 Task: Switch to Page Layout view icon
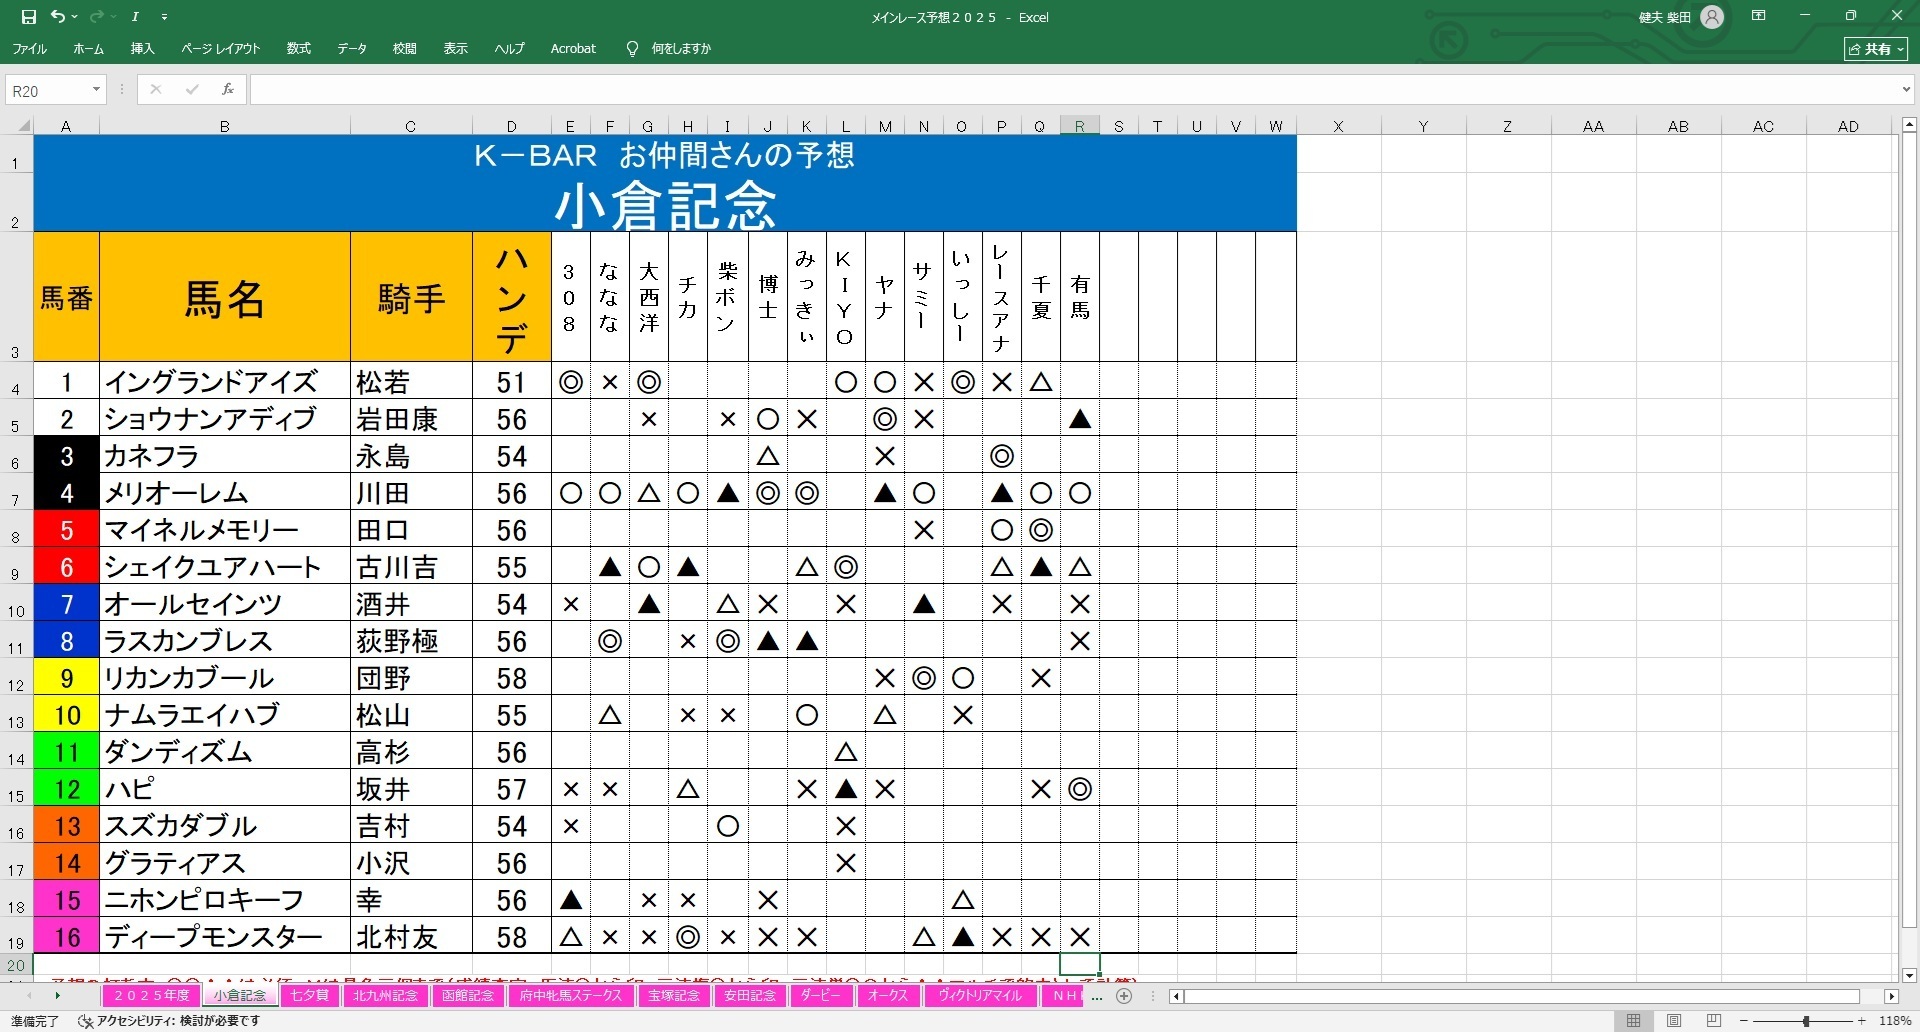[x=1673, y=1021]
